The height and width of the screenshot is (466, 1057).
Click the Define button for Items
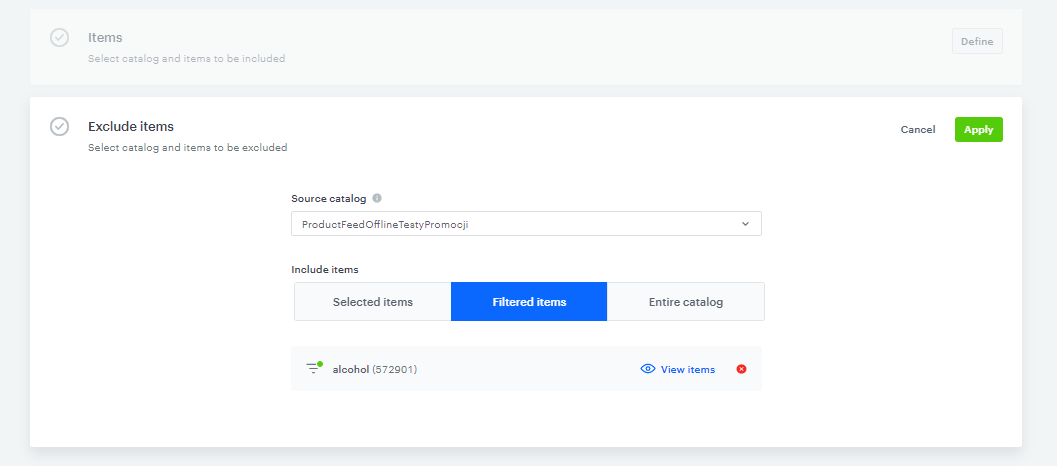pos(977,41)
